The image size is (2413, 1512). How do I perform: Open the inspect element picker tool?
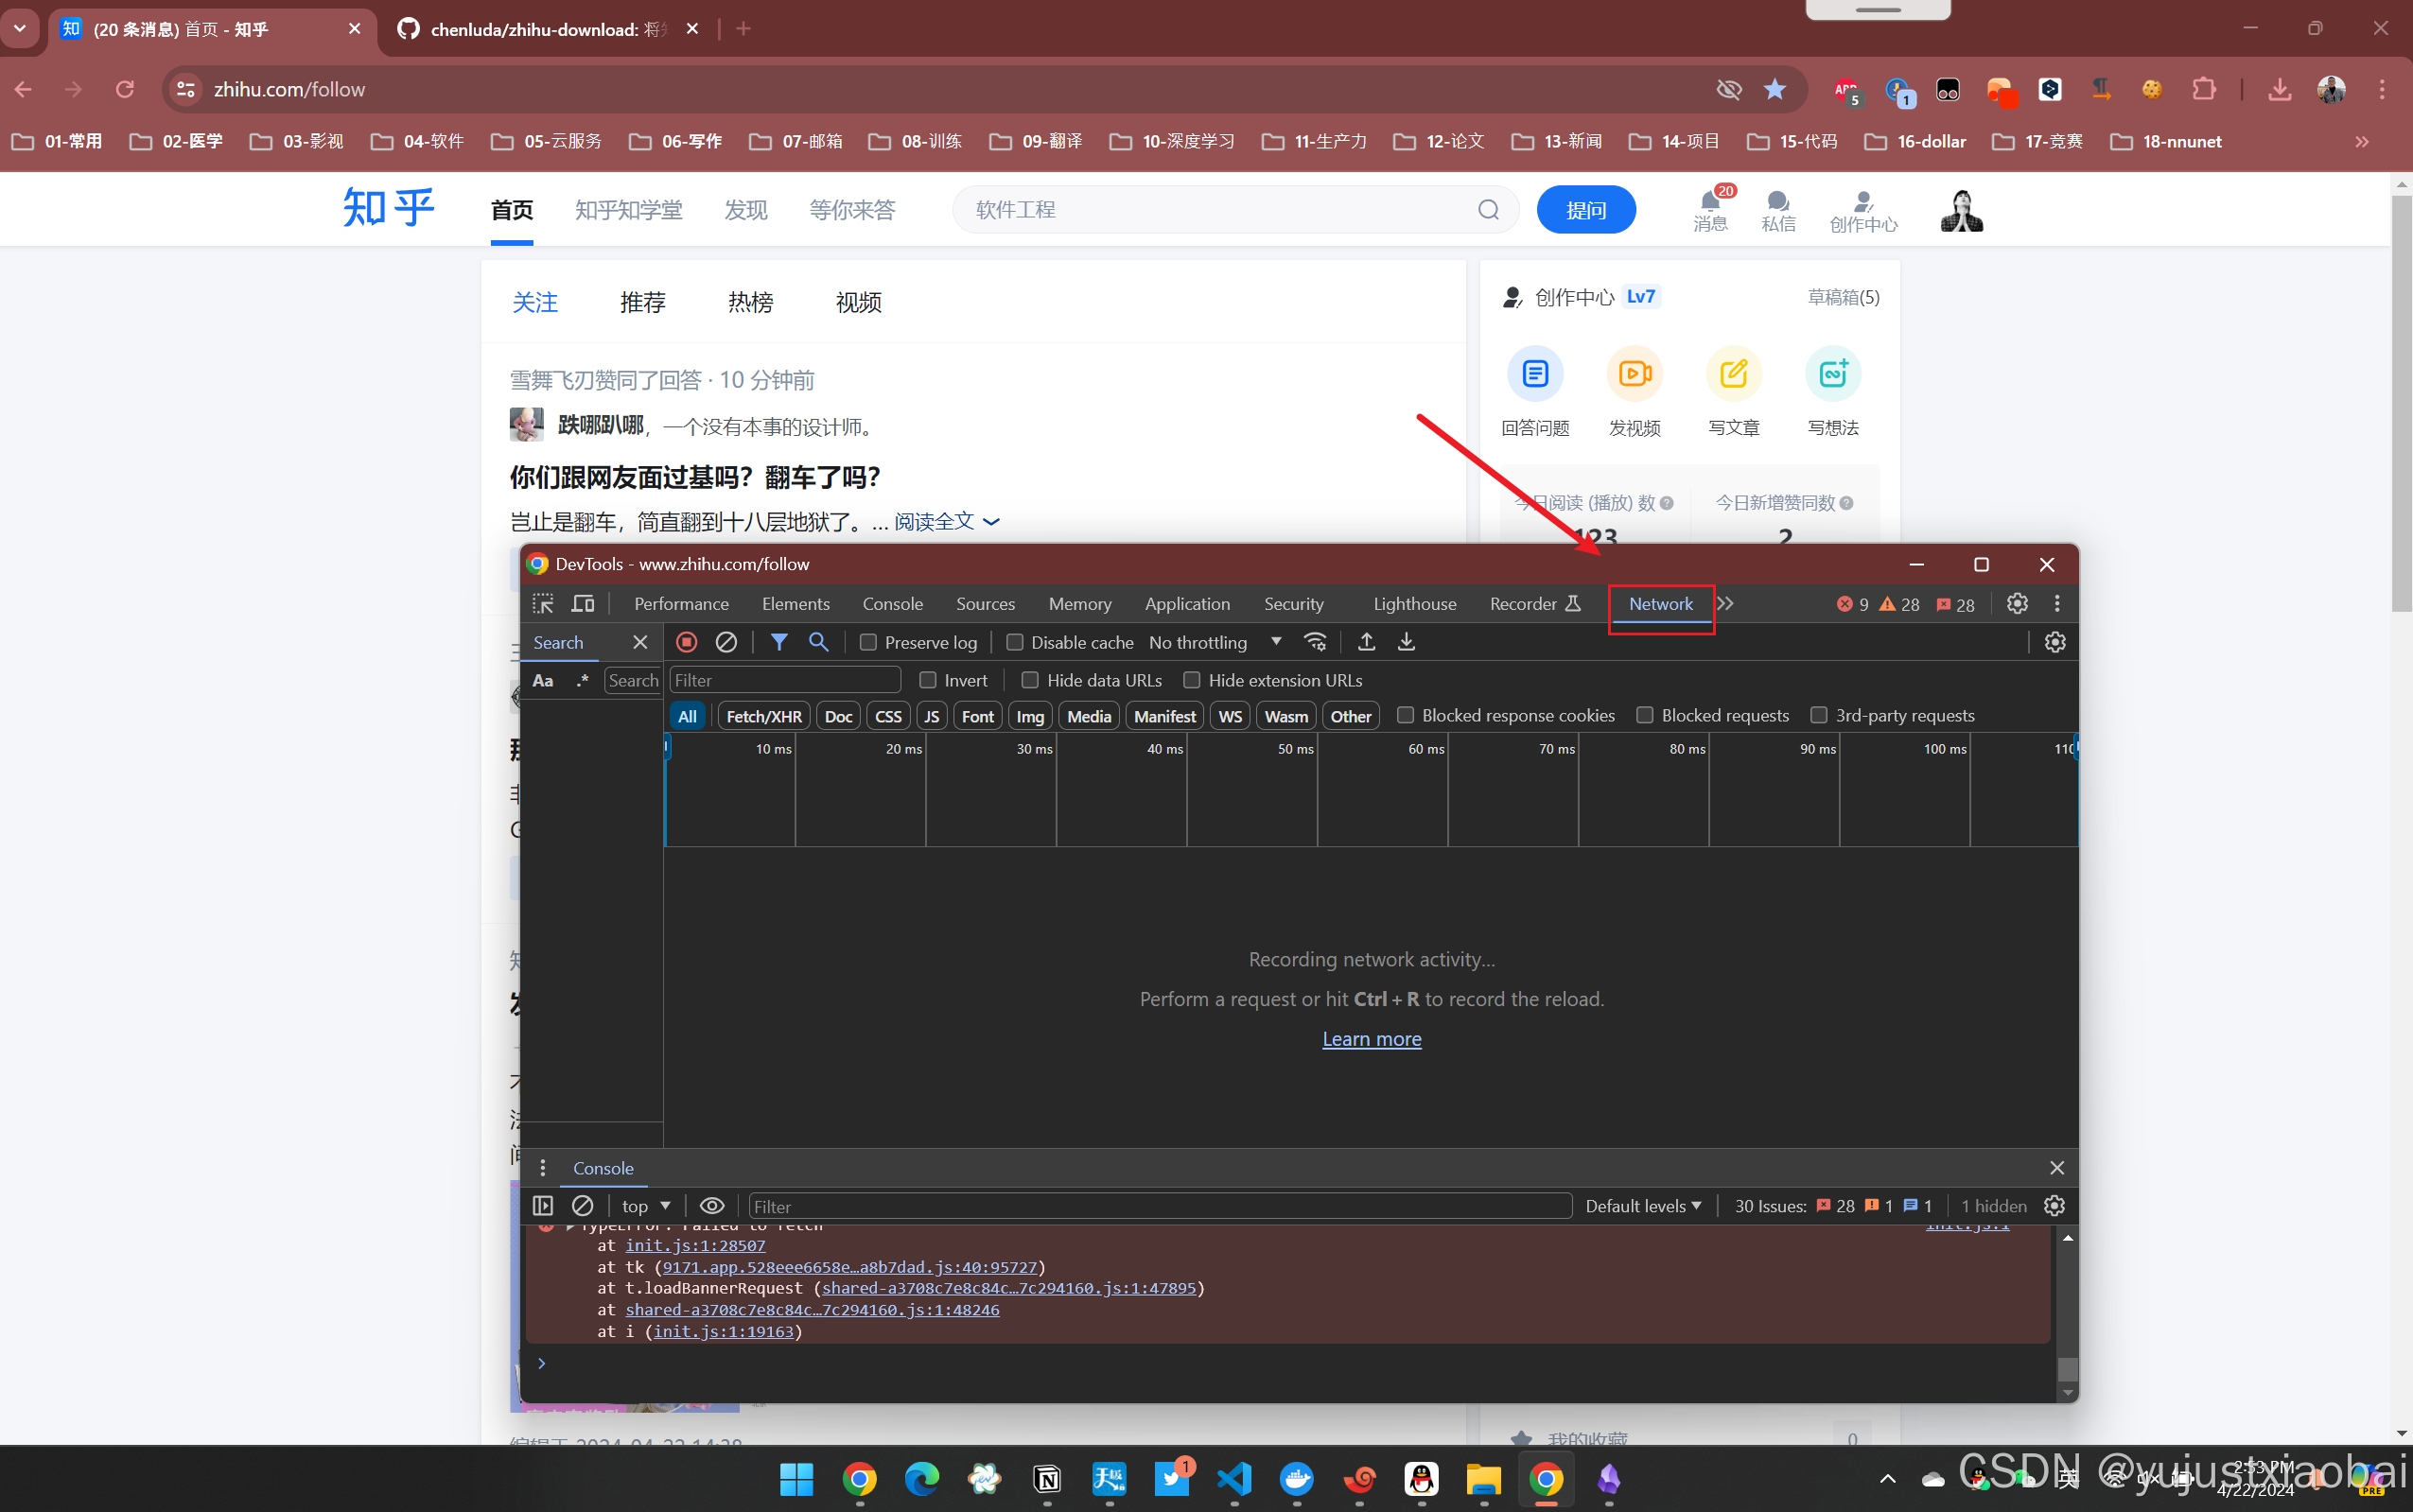pos(543,604)
